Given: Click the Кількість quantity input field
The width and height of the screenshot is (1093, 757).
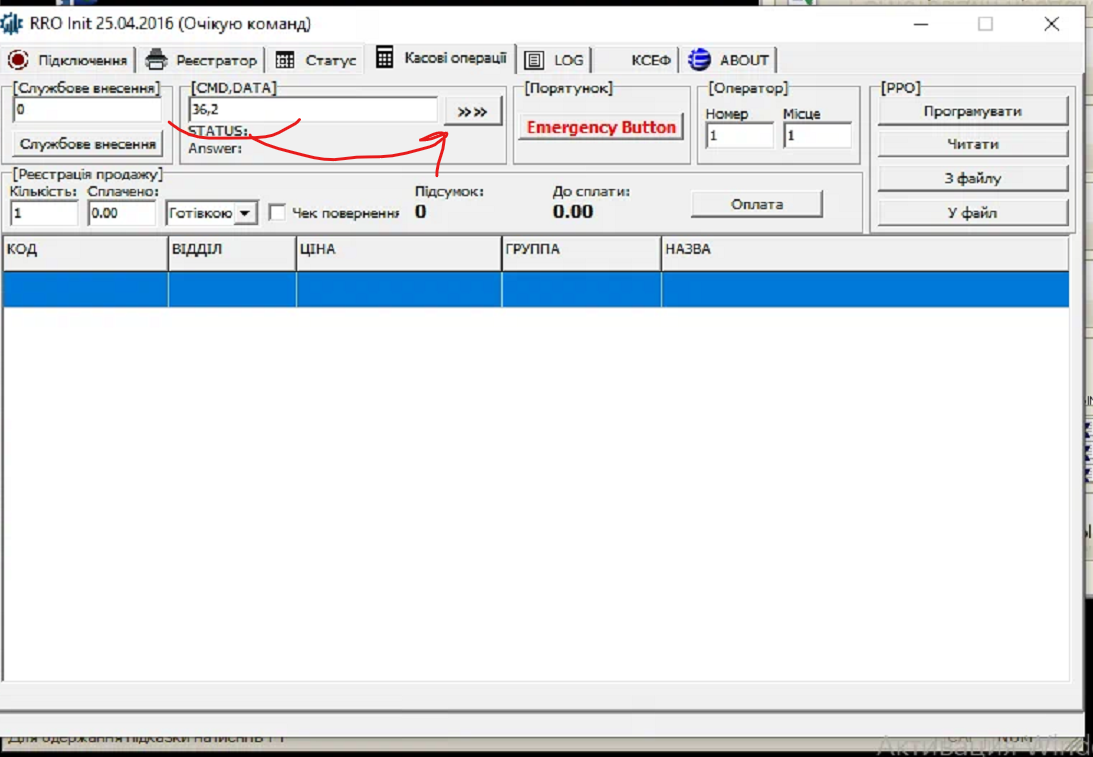Looking at the screenshot, I should pyautogui.click(x=44, y=213).
